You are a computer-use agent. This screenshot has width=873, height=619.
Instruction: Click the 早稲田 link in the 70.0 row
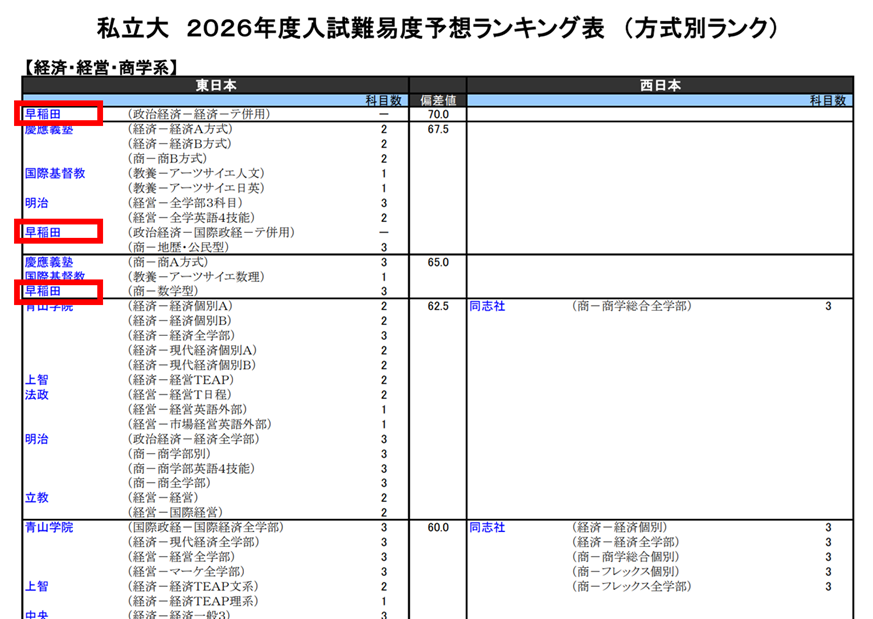[43, 114]
